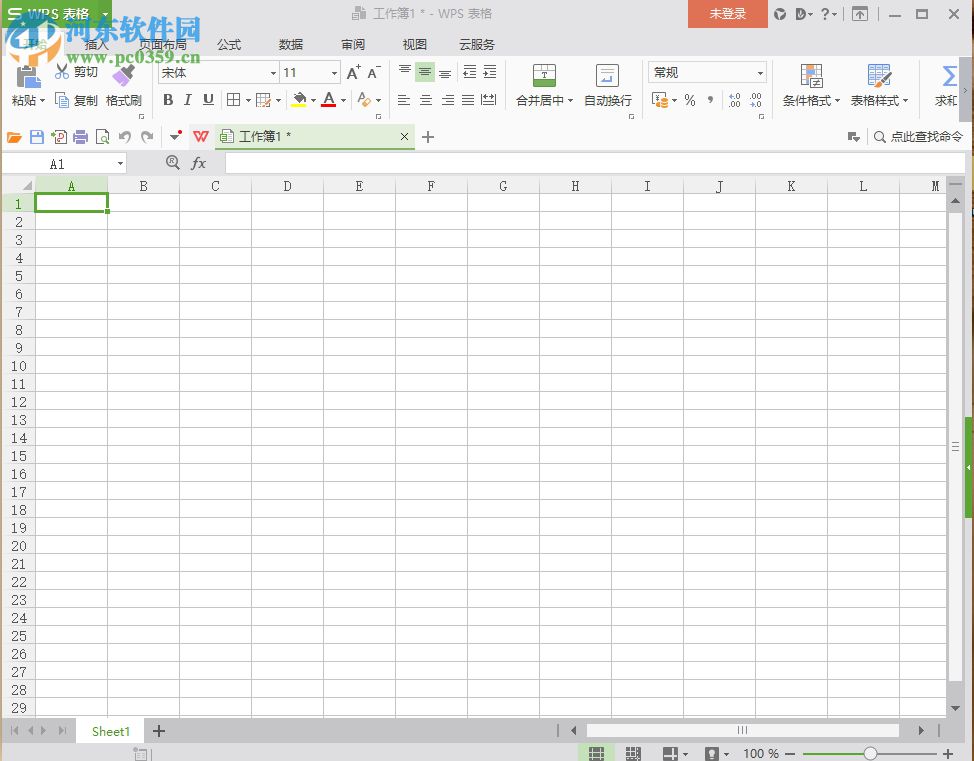Add a new sheet with plus button
Screen dimensions: 974x761
(x=159, y=731)
